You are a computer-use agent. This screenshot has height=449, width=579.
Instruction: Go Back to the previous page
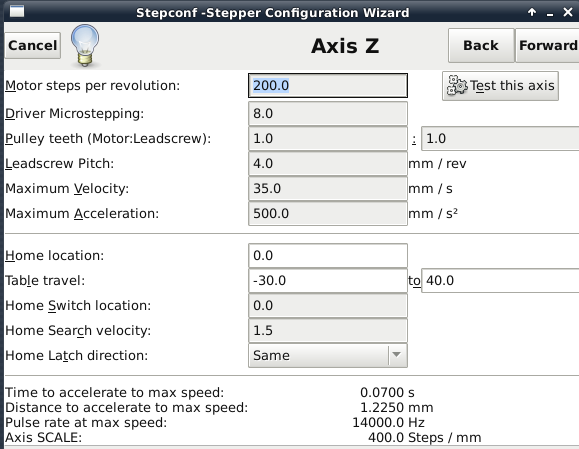pos(481,45)
